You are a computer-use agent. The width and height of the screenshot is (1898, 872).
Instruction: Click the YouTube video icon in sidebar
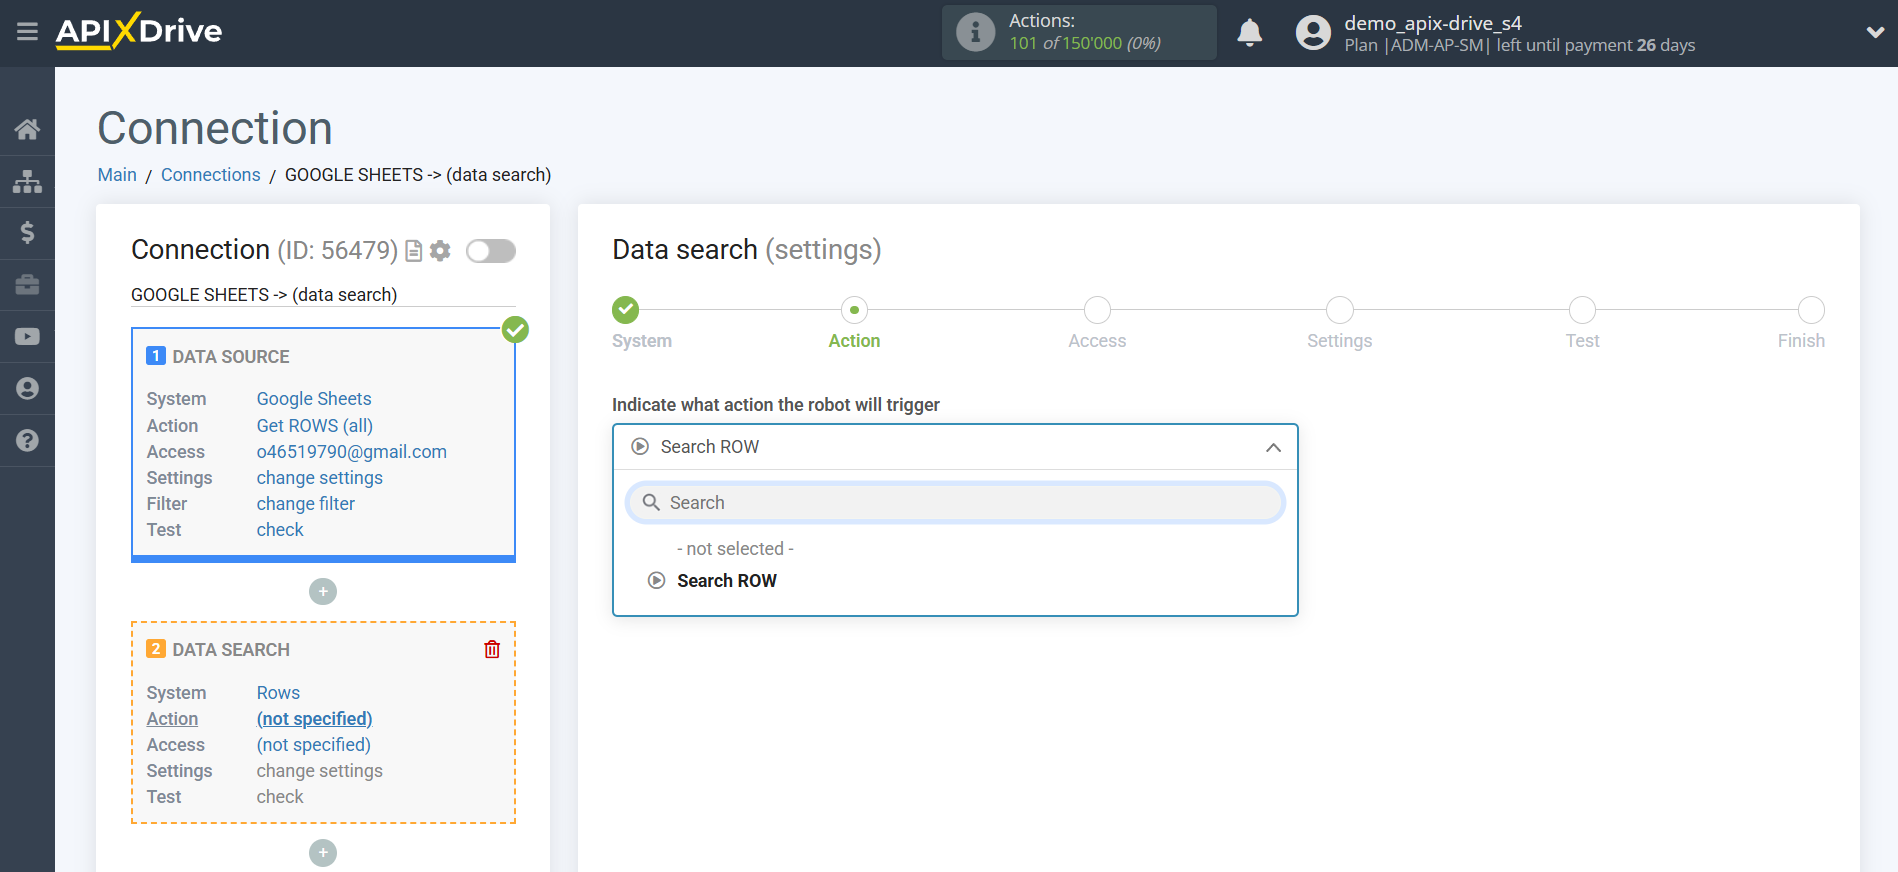pyautogui.click(x=27, y=337)
